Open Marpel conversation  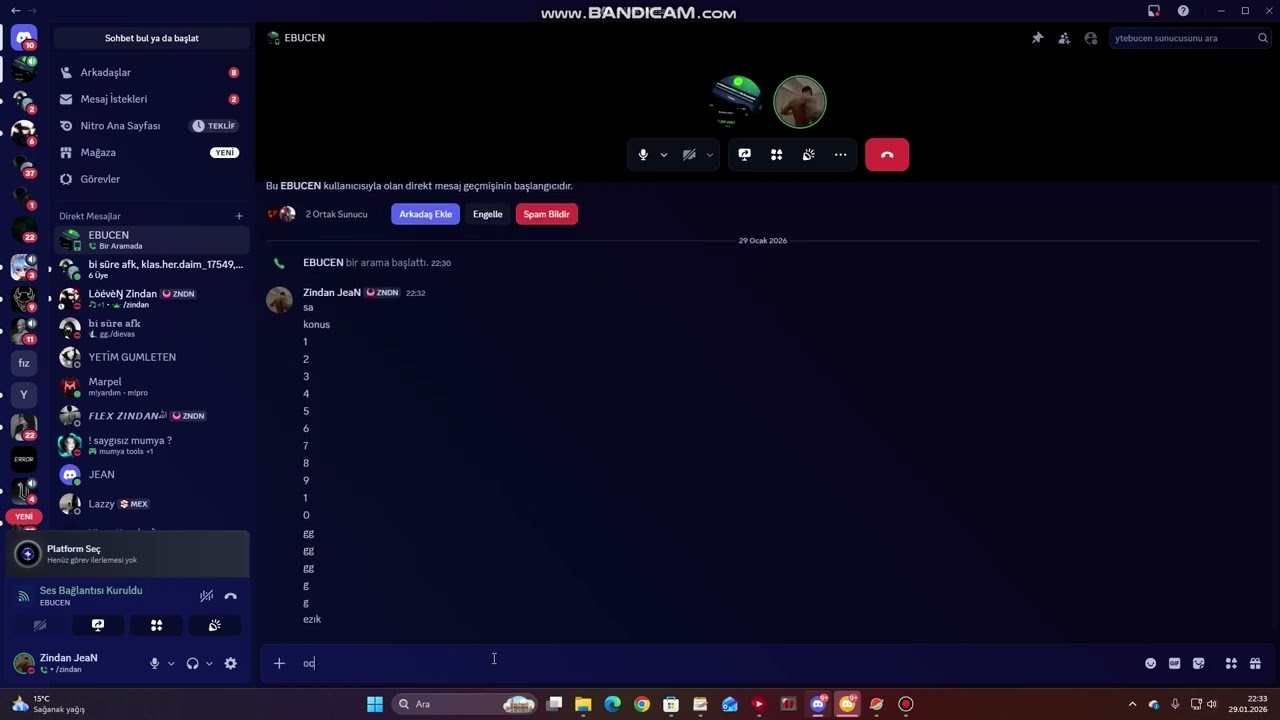[x=152, y=386]
